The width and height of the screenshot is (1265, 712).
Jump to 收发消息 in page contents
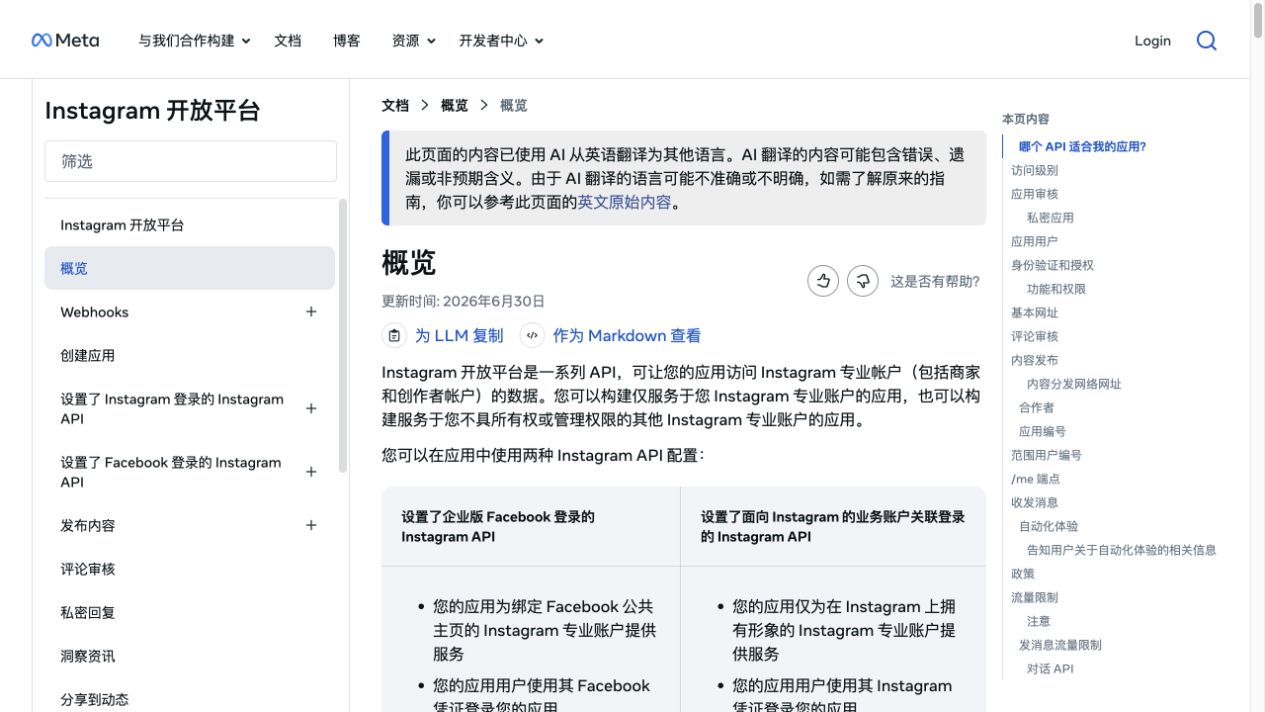[1034, 503]
